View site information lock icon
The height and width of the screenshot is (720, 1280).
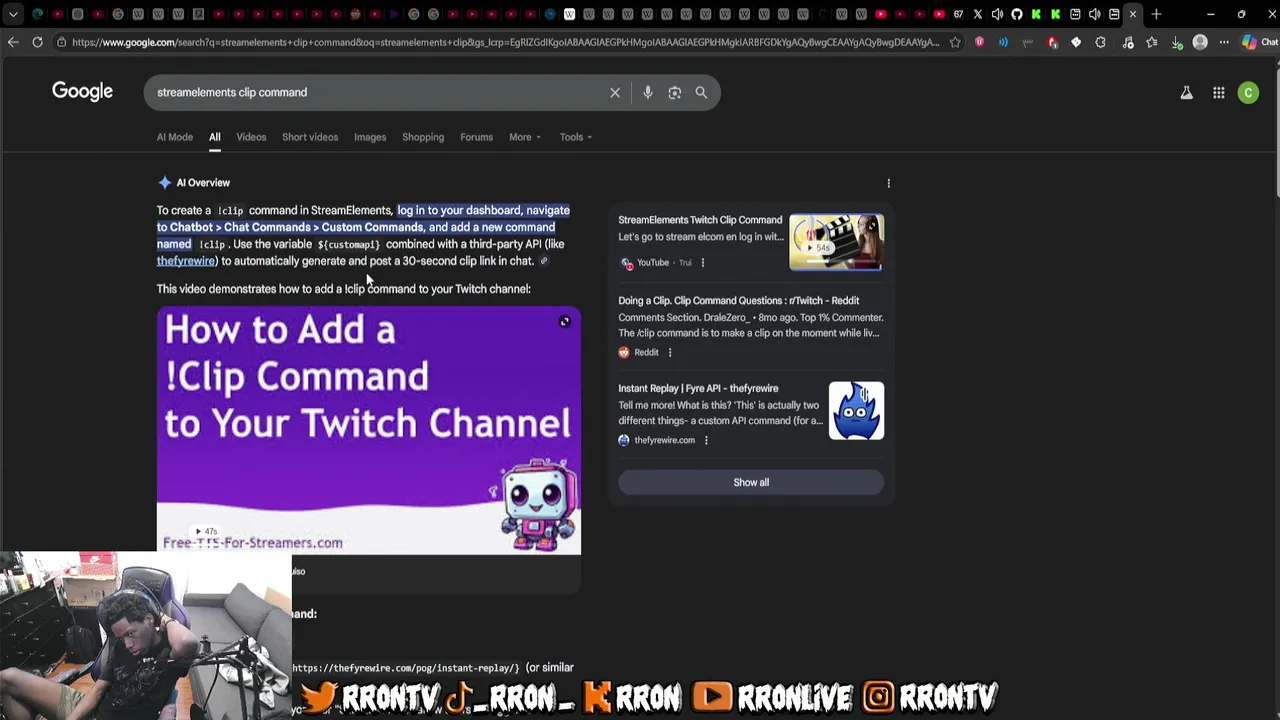tap(62, 42)
